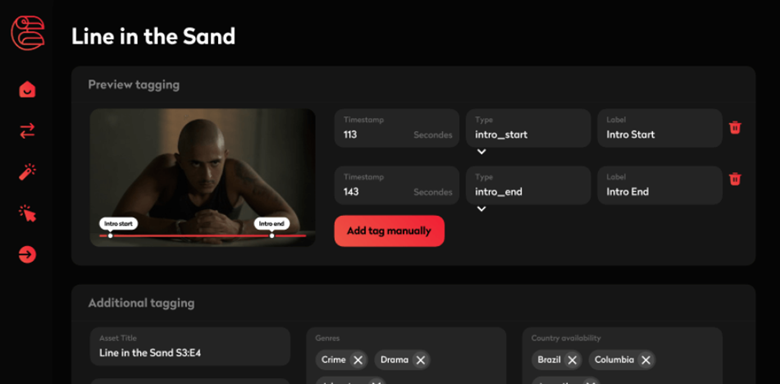Click the arrow-in-circle logout icon
Image resolution: width=780 pixels, height=384 pixels.
tap(27, 255)
